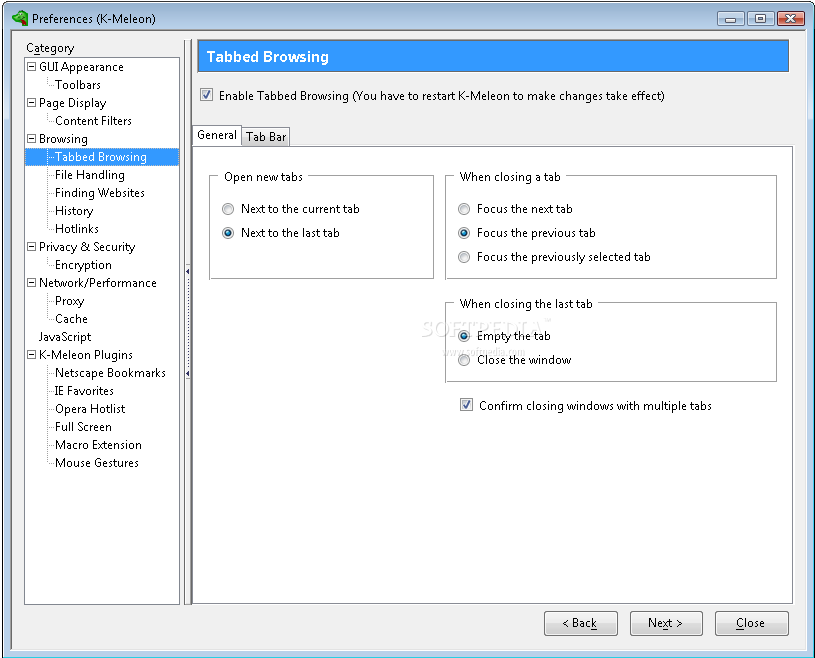This screenshot has height=658, width=815.
Task: Open Mouse Gestures plugin settings
Action: pos(97,463)
